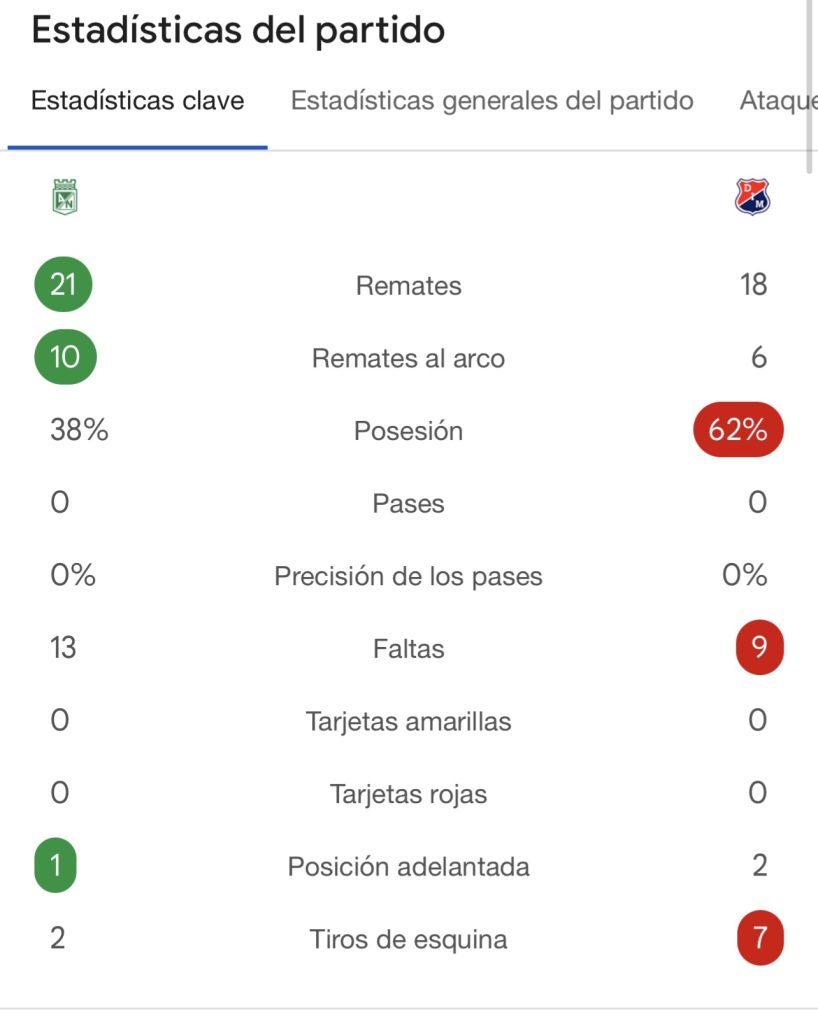818x1024 pixels.
Task: Select the Estadísticas clave tab
Action: 138,101
